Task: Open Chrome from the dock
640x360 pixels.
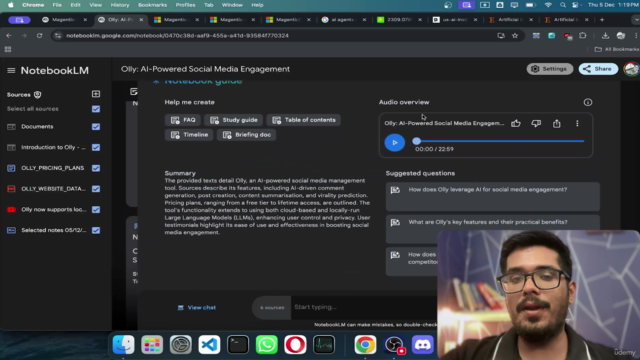Action: (365, 345)
